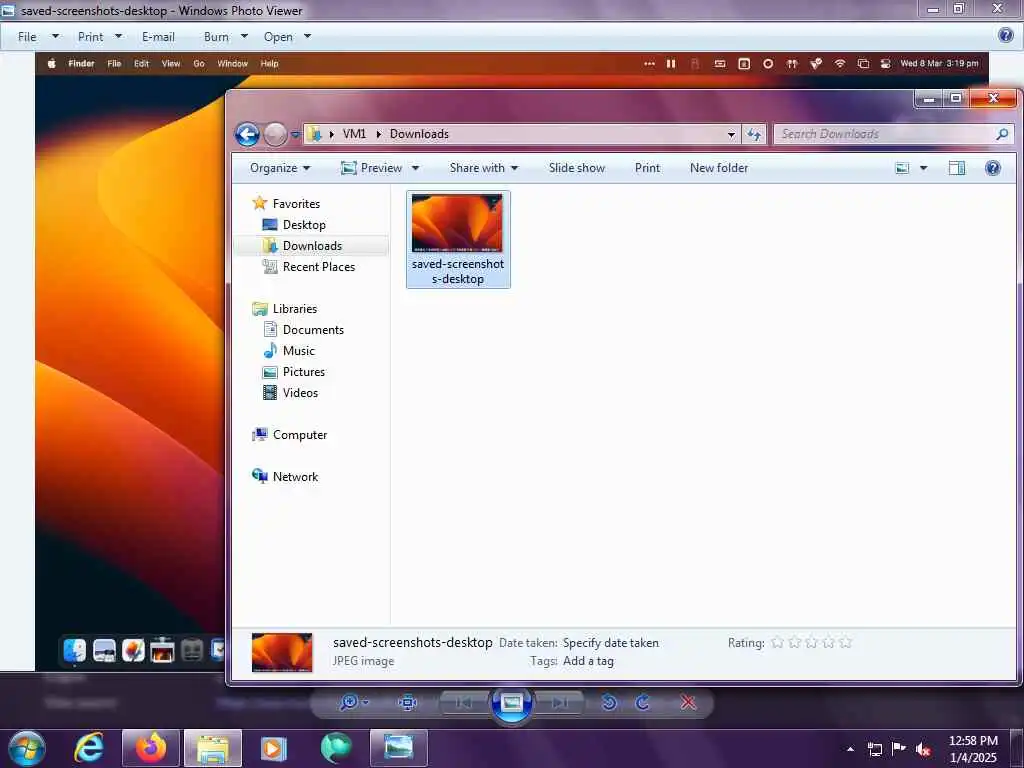This screenshot has height=768, width=1024.
Task: Click inside the Search Downloads field
Action: (884, 134)
